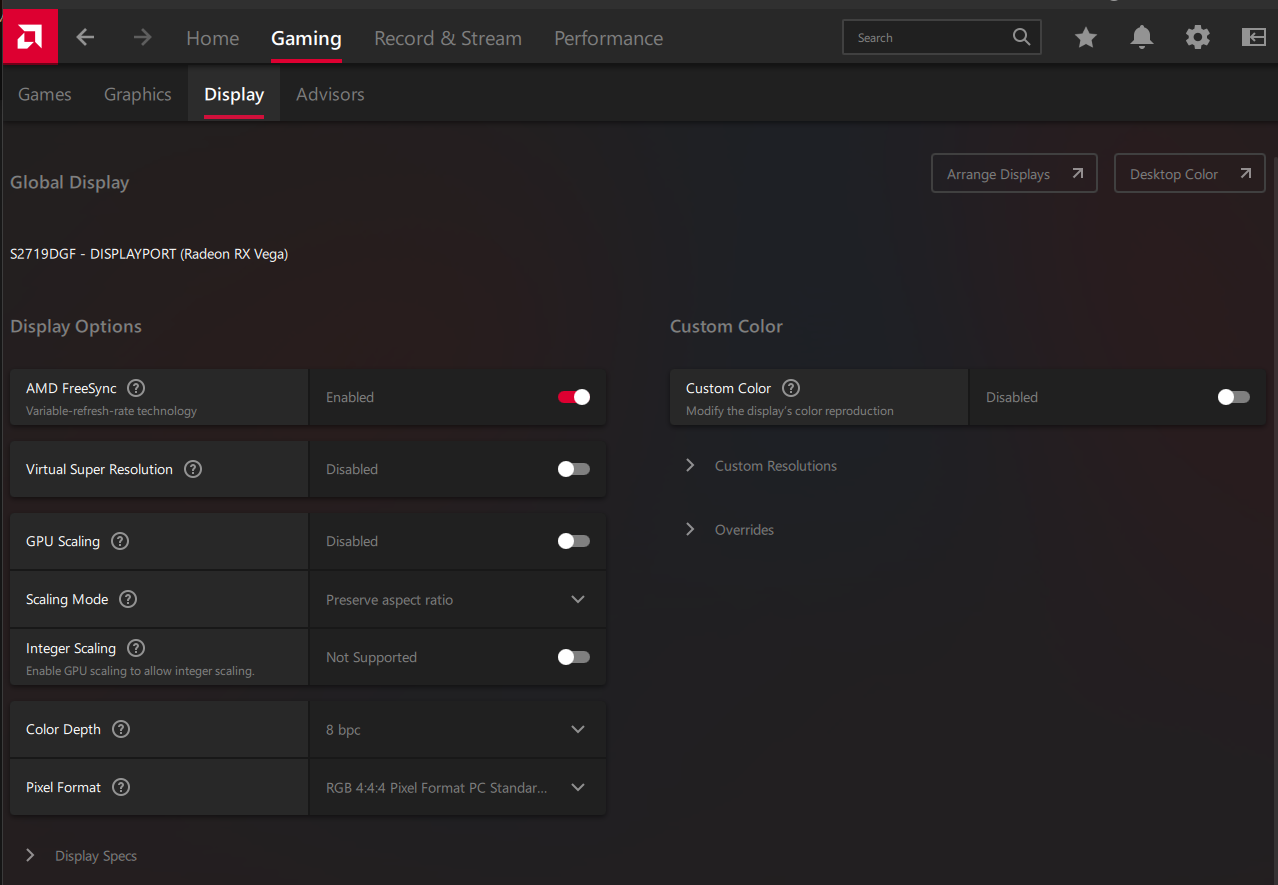Viewport: 1278px width, 885px height.
Task: Enable Virtual Super Resolution toggle
Action: [x=574, y=469]
